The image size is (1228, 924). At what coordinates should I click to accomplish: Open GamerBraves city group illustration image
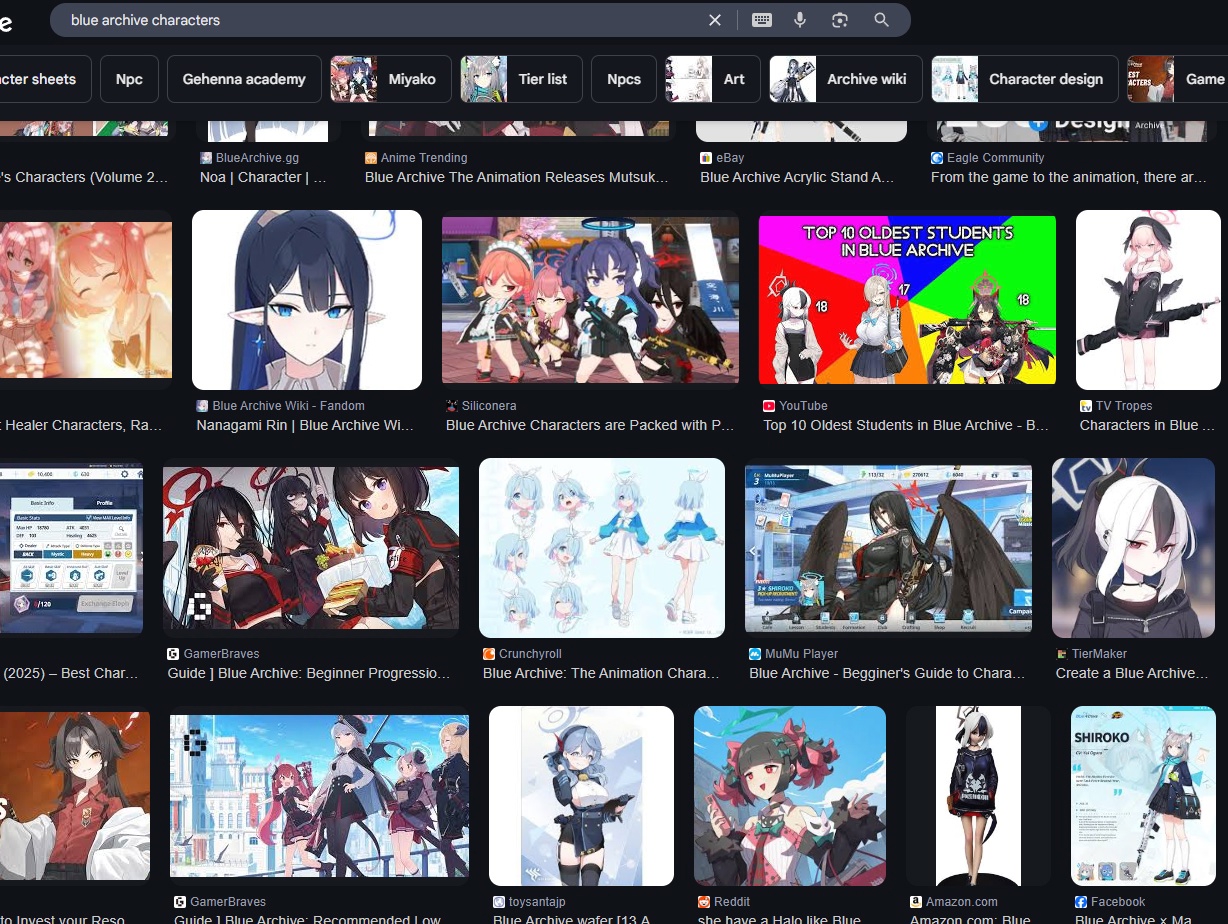319,796
